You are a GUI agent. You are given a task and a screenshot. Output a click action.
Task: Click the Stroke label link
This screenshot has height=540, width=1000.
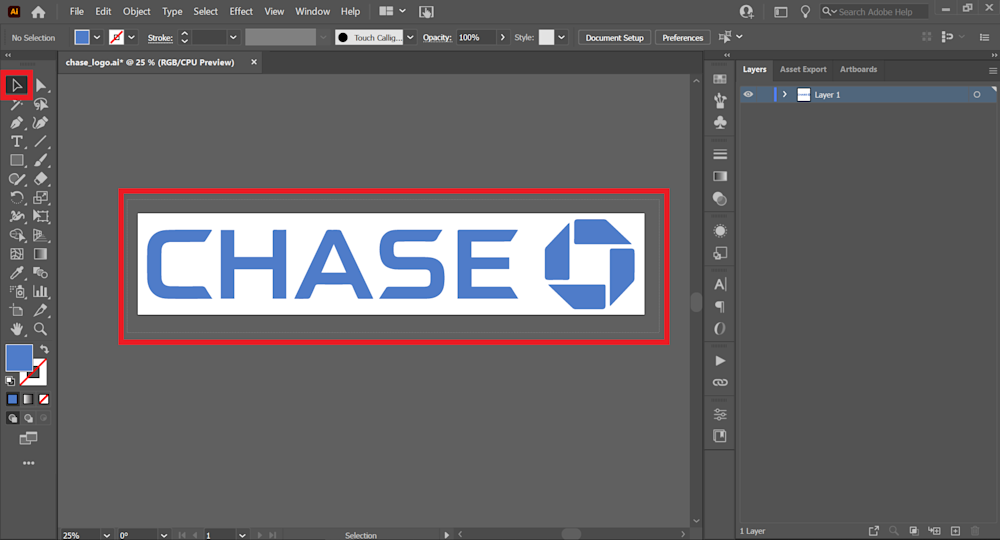[160, 38]
